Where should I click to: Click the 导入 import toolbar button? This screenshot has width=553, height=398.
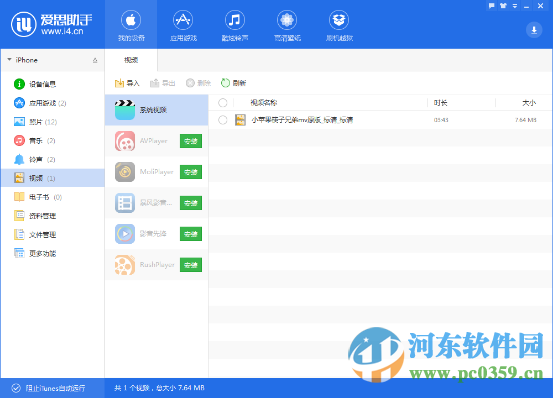pyautogui.click(x=127, y=83)
